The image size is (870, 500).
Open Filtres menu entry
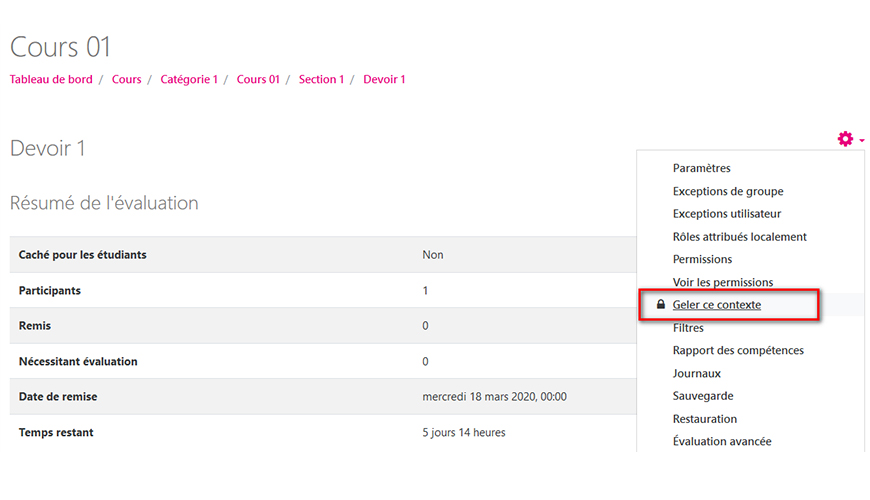tap(688, 328)
